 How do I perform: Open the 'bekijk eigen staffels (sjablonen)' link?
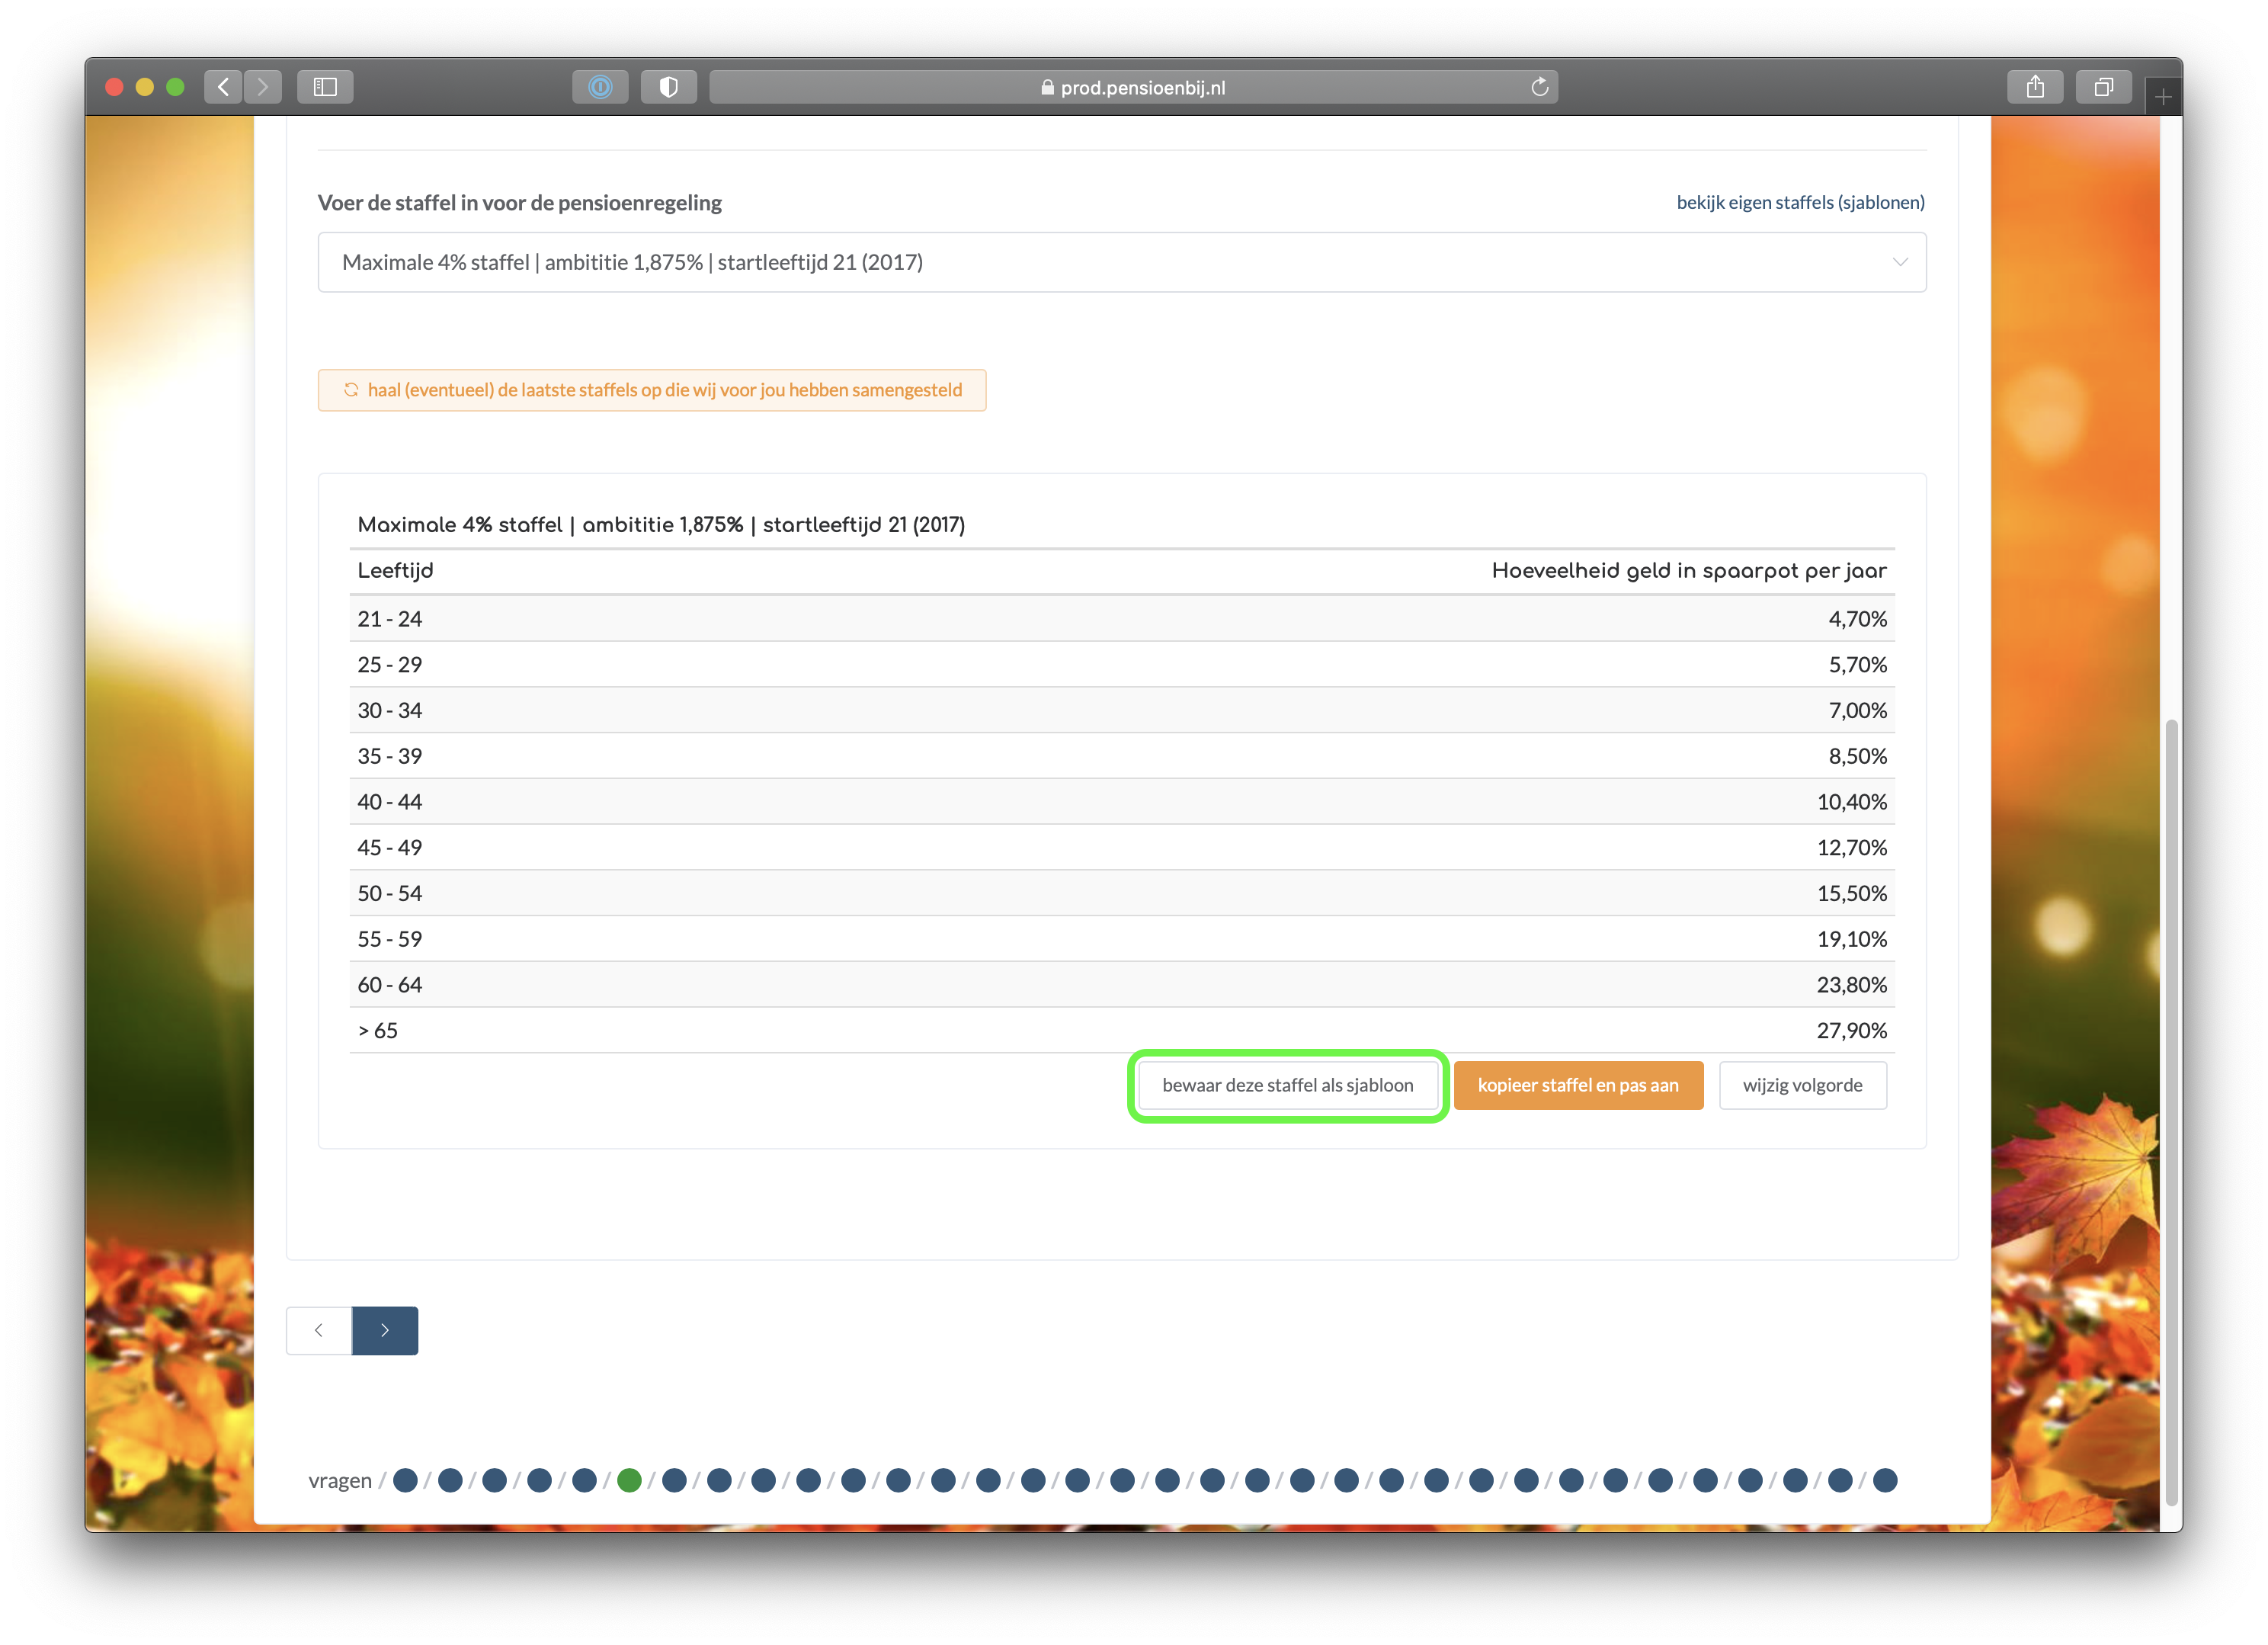pyautogui.click(x=1800, y=202)
